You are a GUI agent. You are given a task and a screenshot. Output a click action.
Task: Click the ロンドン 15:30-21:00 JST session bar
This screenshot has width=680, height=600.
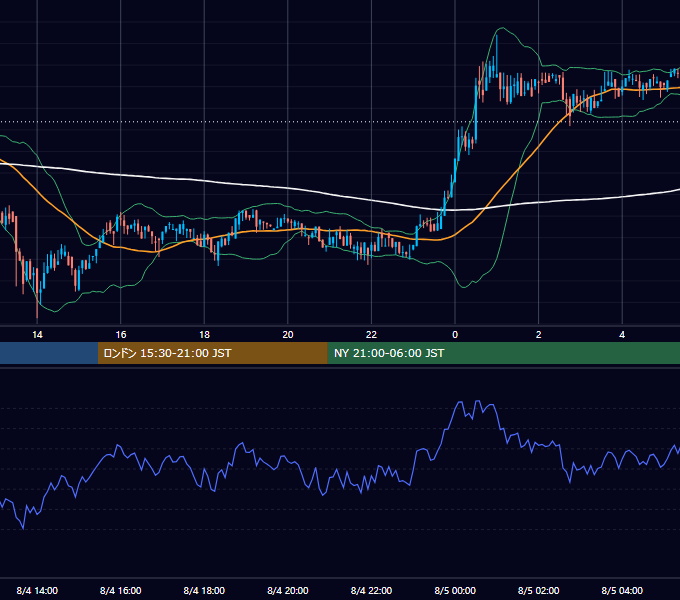coord(212,353)
